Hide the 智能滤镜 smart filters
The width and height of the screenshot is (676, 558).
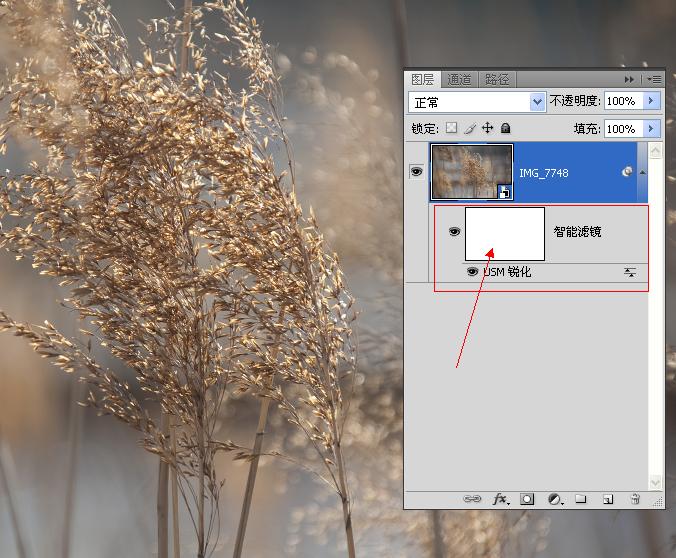pos(454,232)
